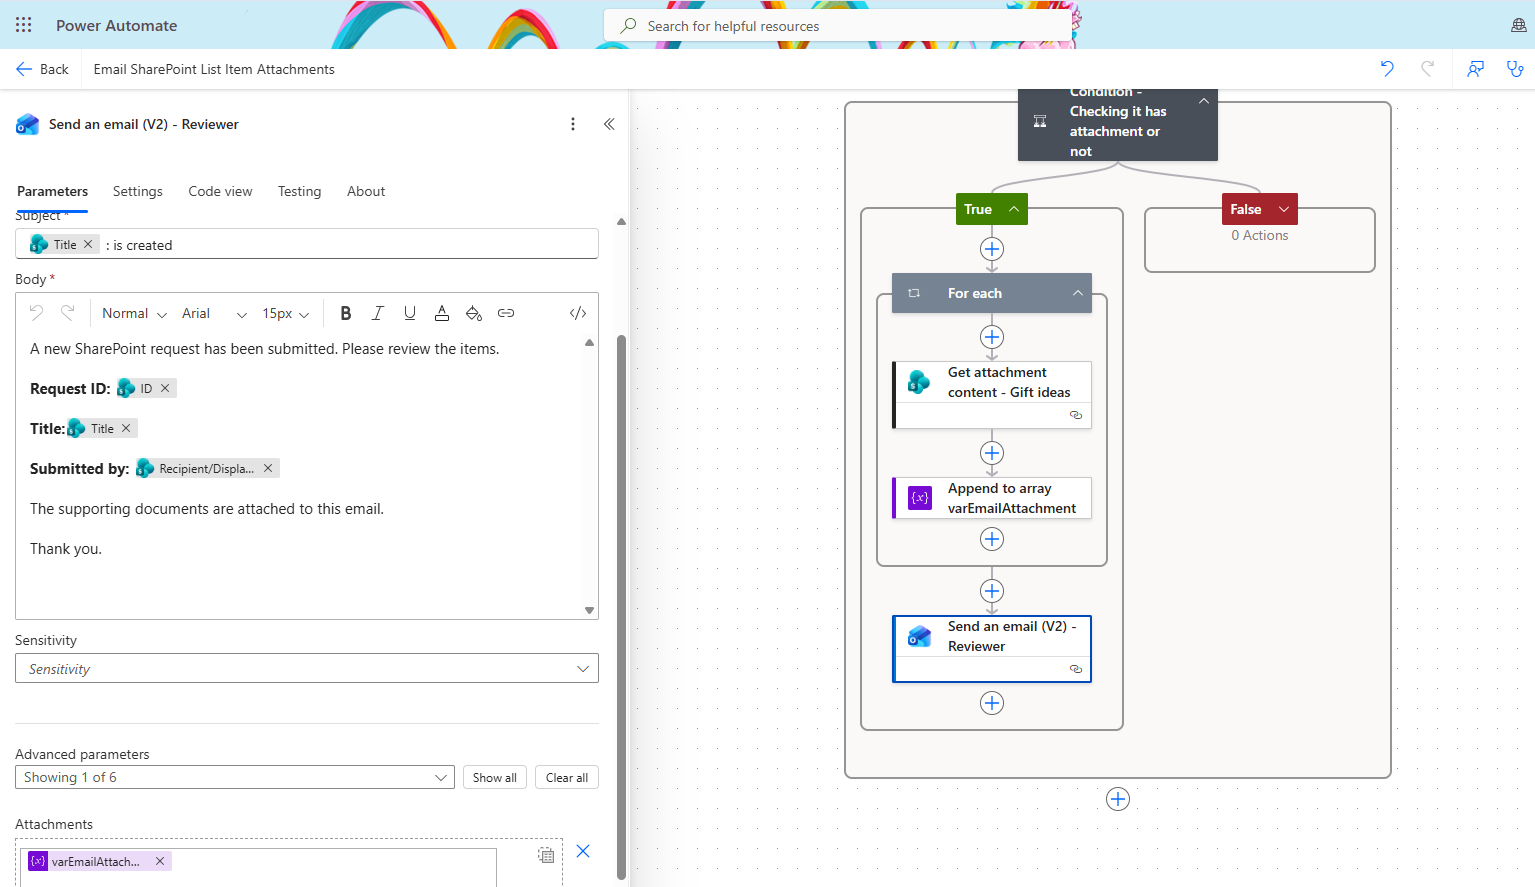Toggle bold formatting
This screenshot has height=887, width=1535.
coord(346,313)
